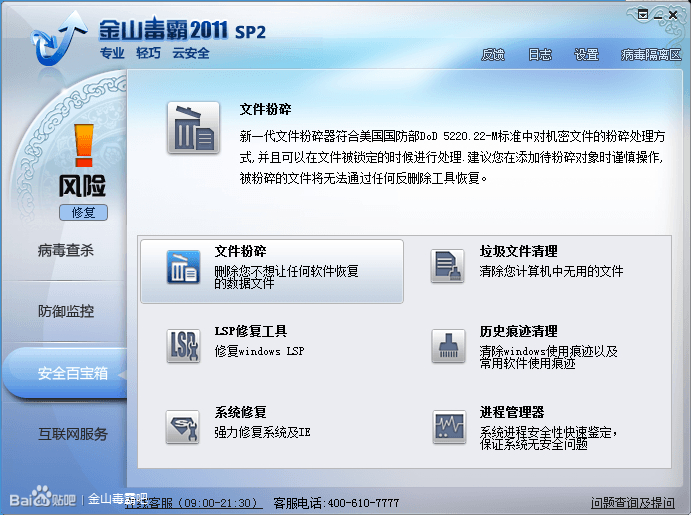Click the File Shredder (文件粉碎) tool icon
This screenshot has height=515, width=691.
pos(183,267)
